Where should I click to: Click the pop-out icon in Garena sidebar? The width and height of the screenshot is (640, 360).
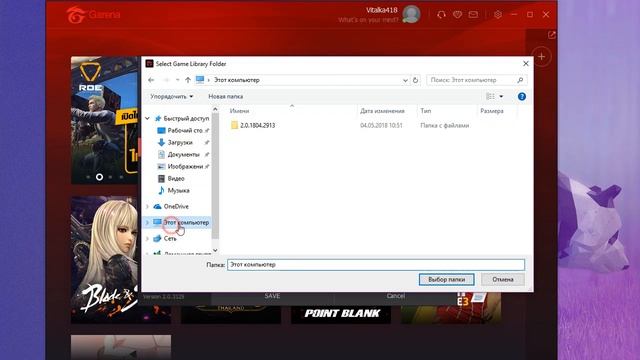[x=552, y=35]
